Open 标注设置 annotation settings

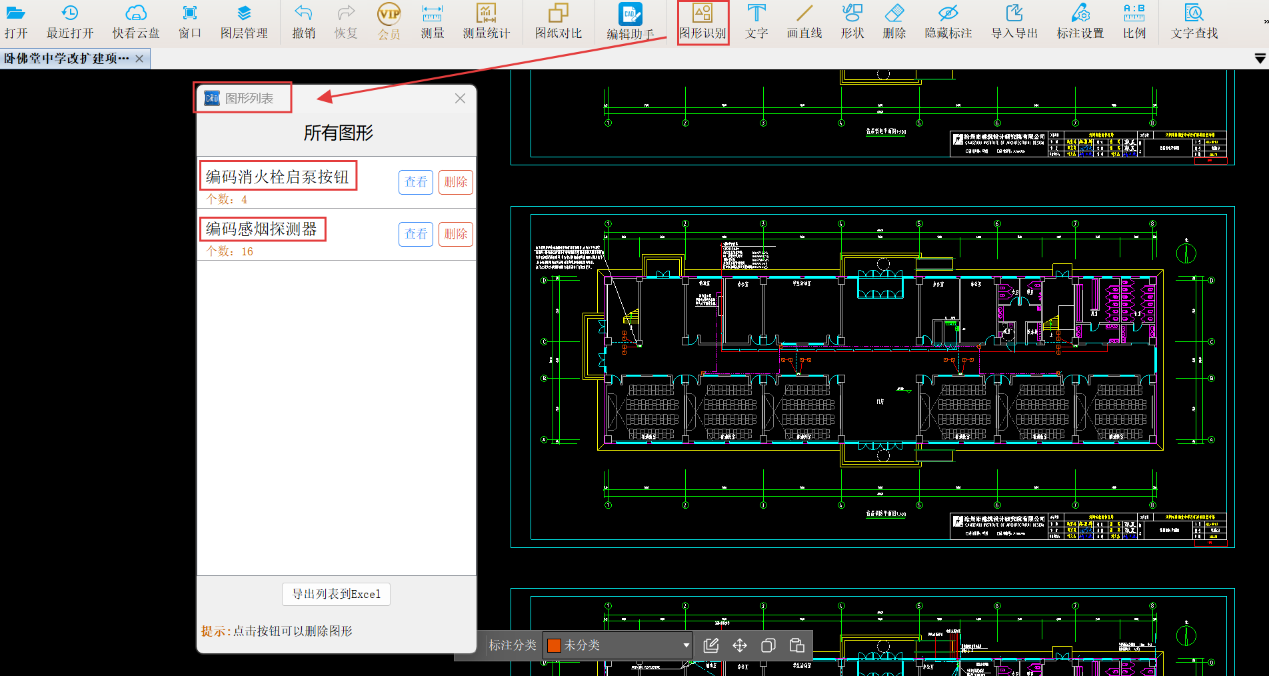pos(1080,21)
